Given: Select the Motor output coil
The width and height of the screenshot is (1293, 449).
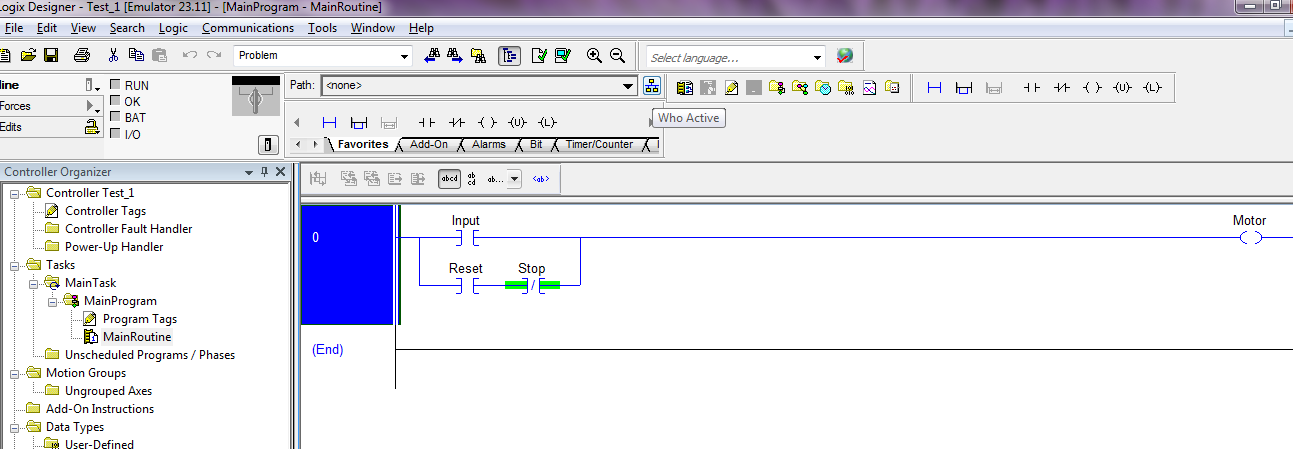Looking at the screenshot, I should click(1250, 237).
